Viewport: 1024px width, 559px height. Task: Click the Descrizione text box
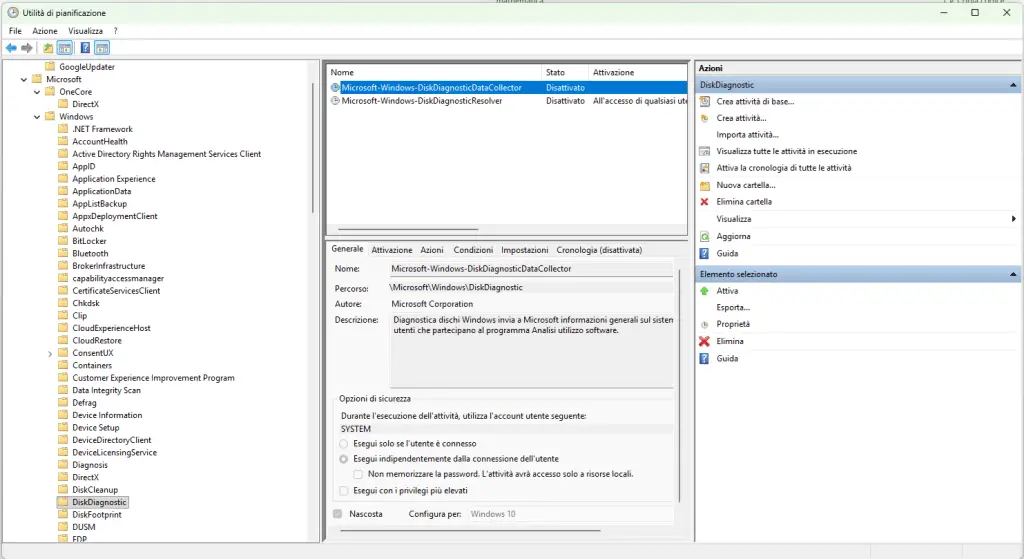531,351
